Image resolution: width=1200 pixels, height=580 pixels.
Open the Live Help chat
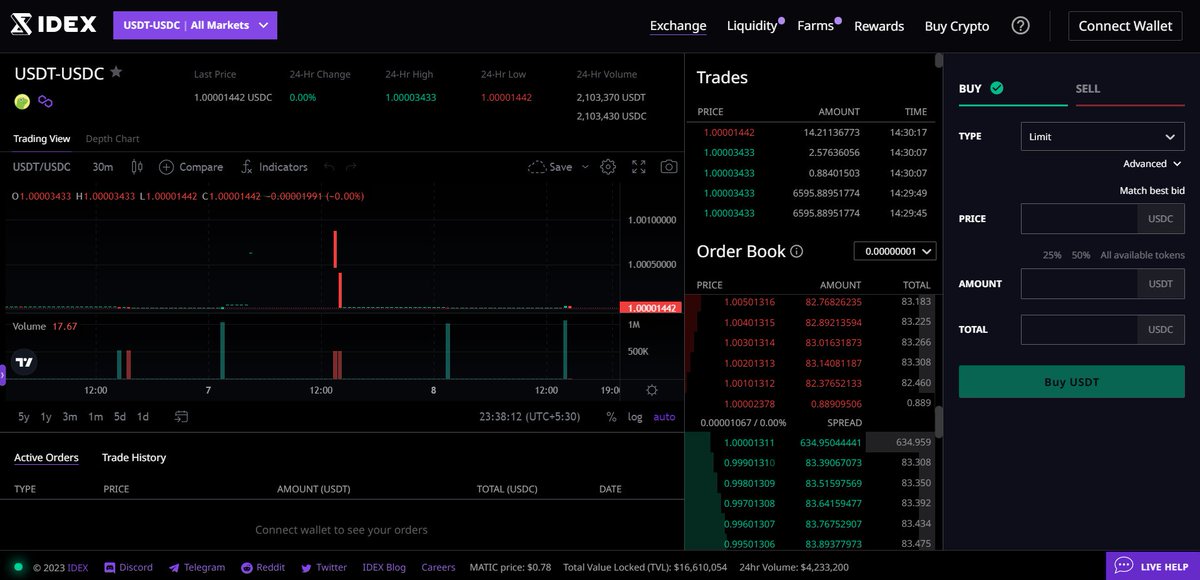[x=1153, y=566]
